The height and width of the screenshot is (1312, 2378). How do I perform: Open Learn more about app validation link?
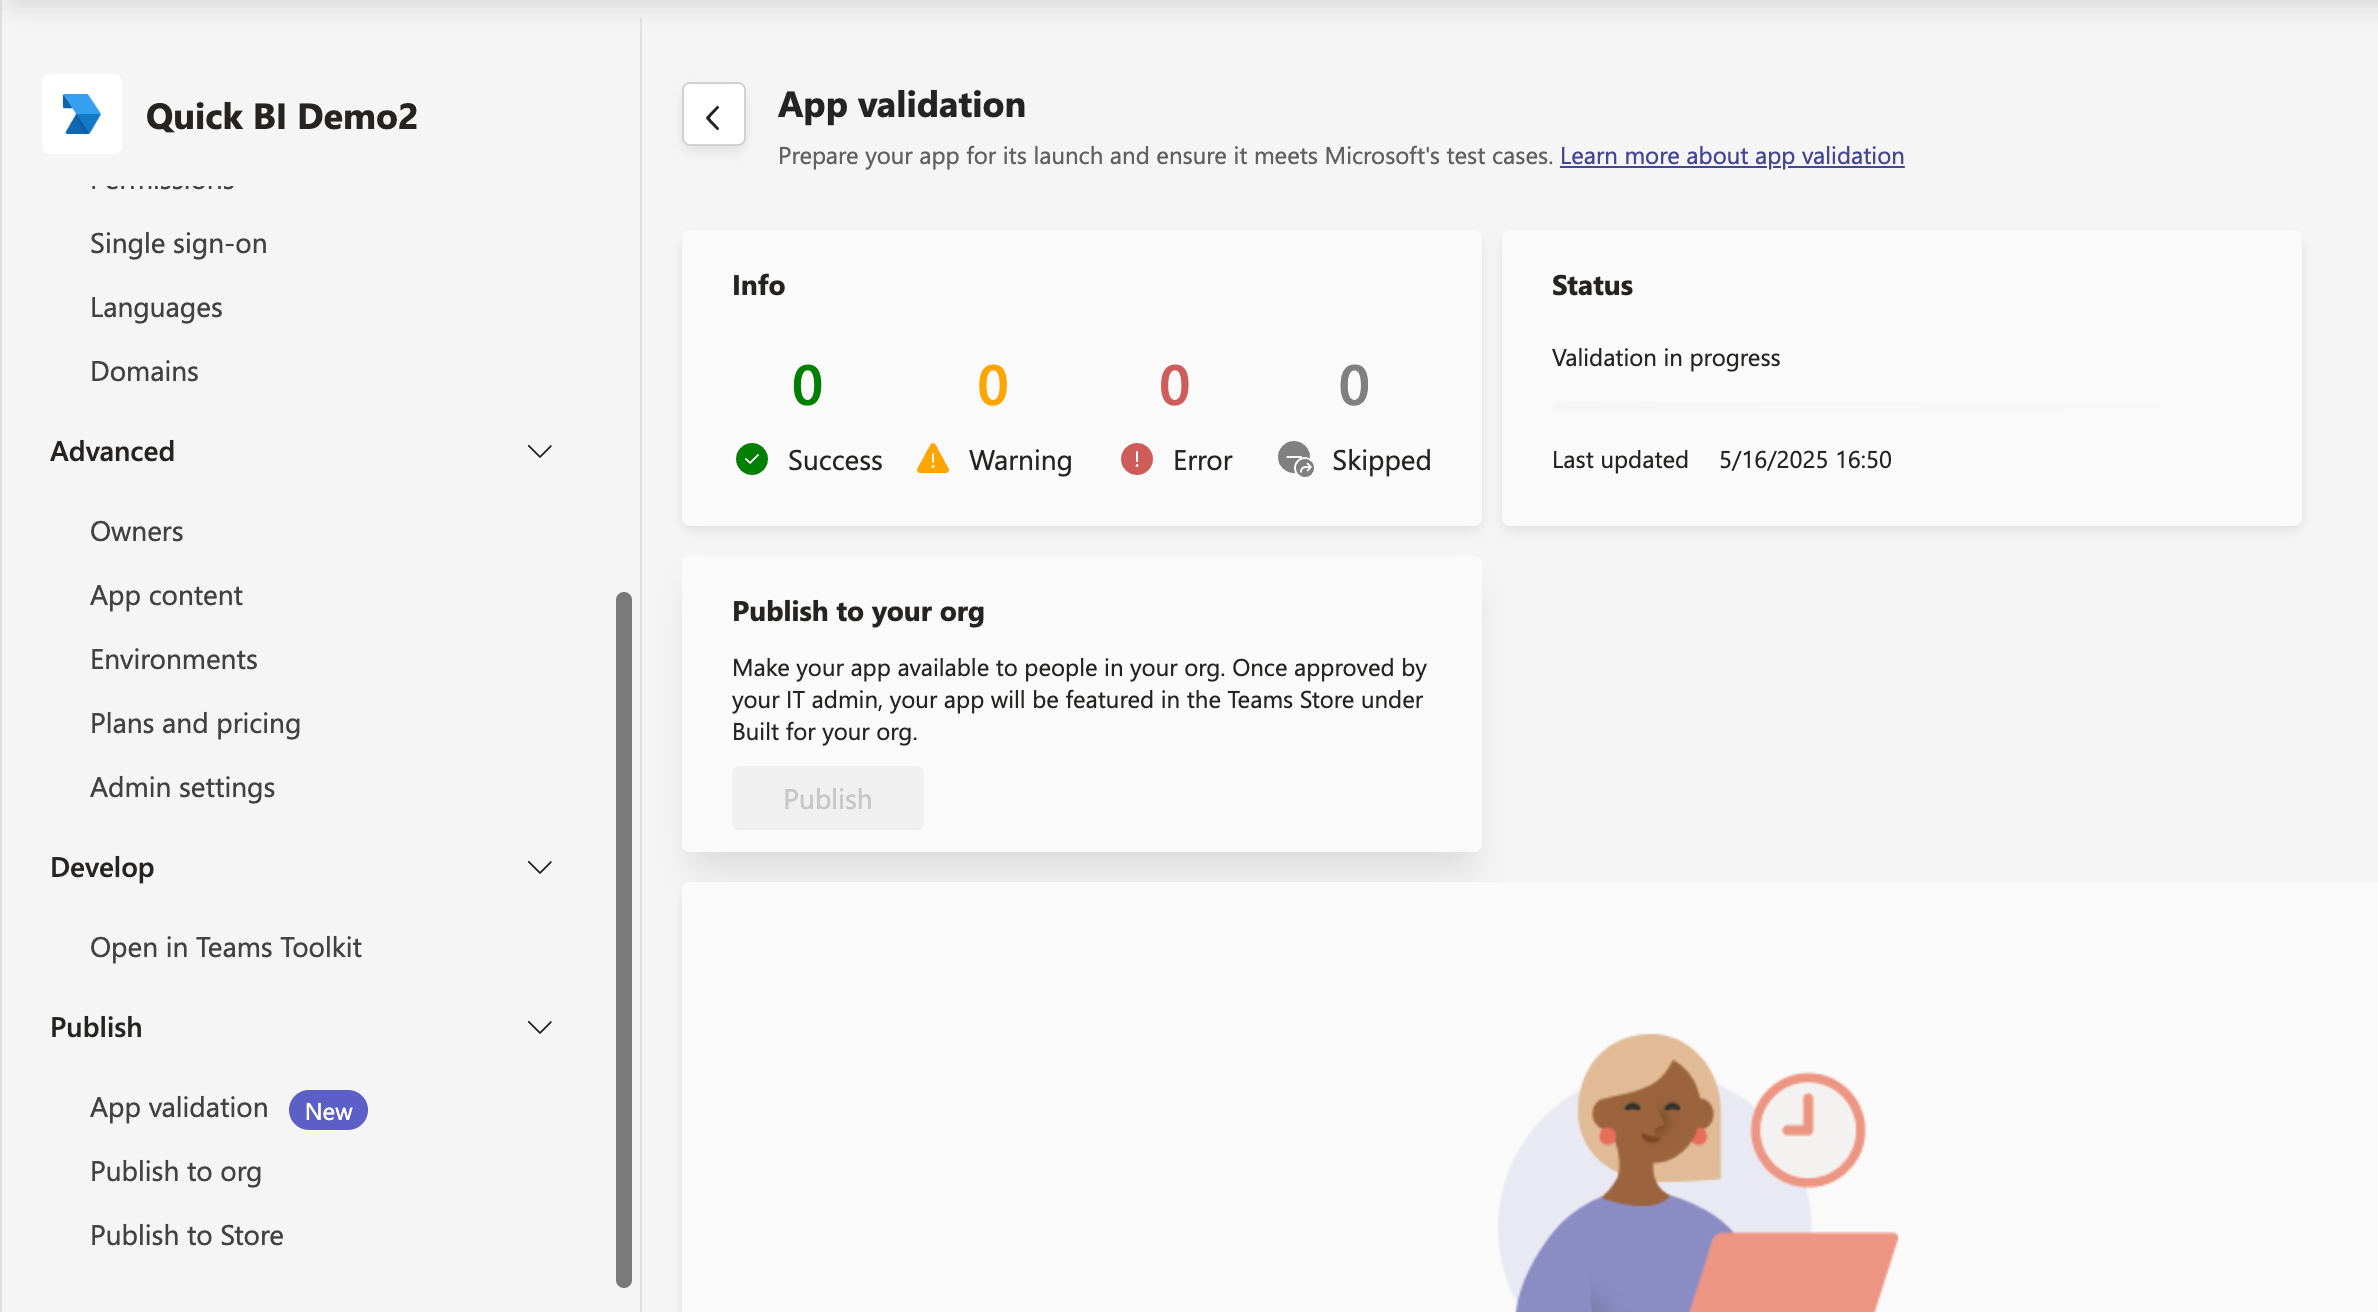point(1731,156)
